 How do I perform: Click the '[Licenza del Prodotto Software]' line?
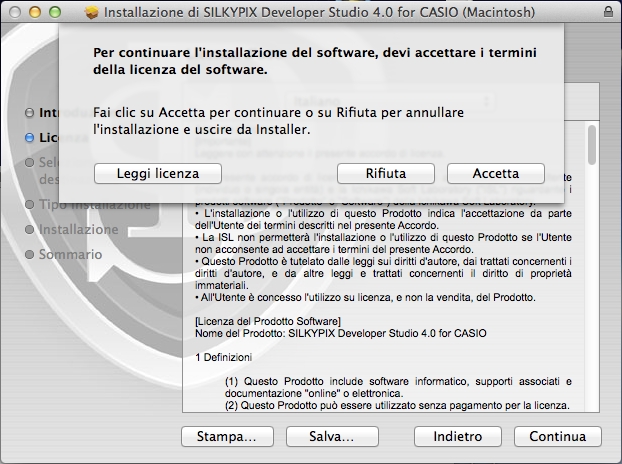[268, 321]
